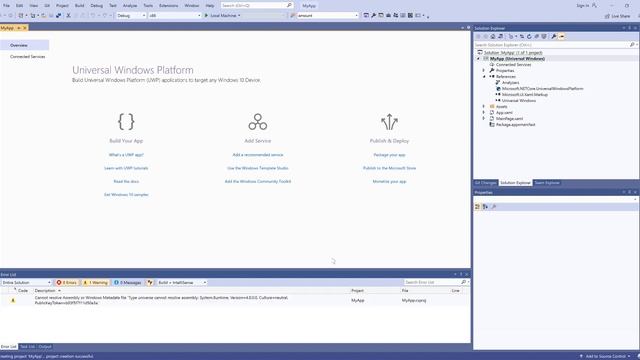Click Switch Views icon in Solution Explorer toolbar
640x360 pixels.
point(500,36)
